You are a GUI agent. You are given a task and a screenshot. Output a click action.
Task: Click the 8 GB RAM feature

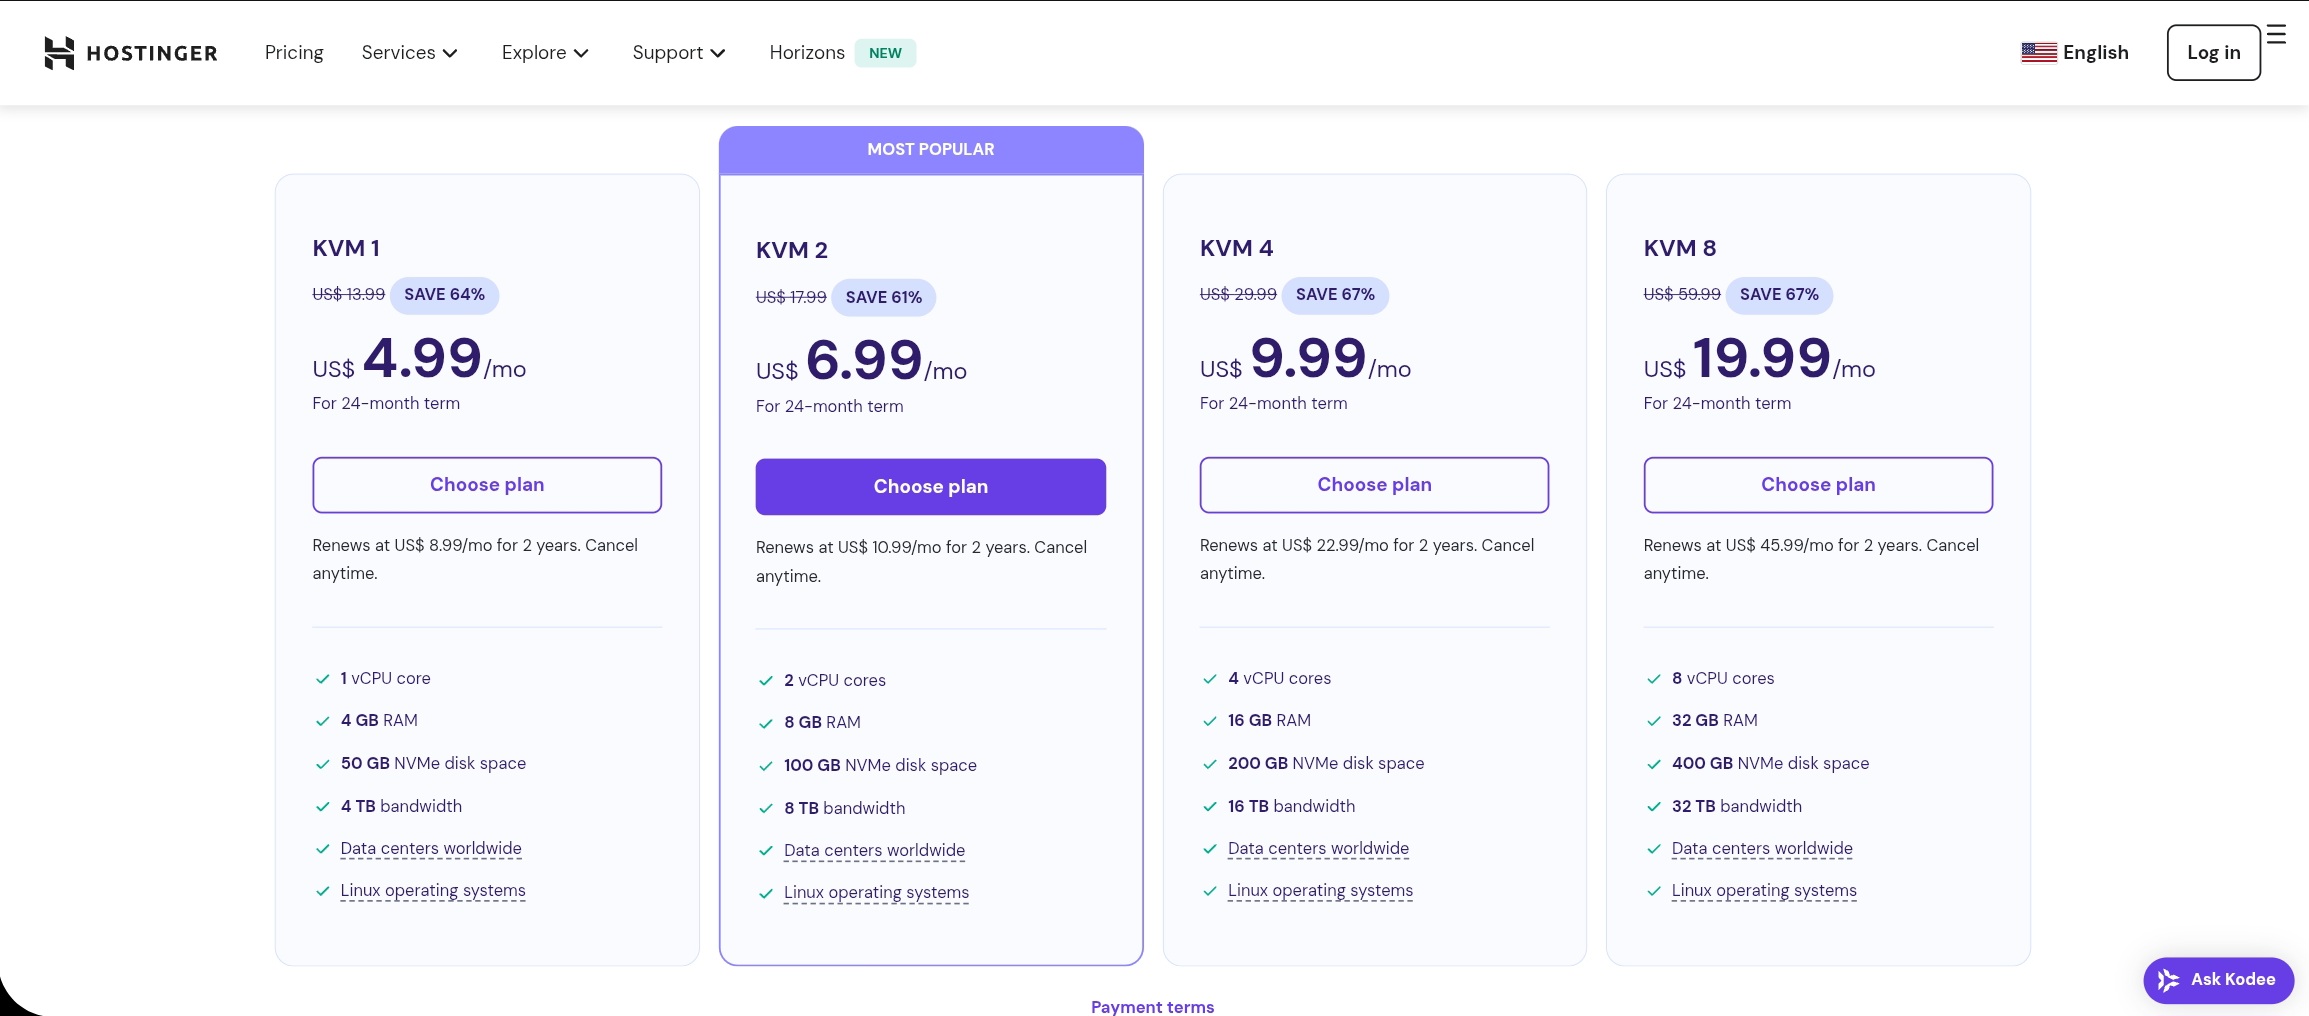(x=822, y=723)
